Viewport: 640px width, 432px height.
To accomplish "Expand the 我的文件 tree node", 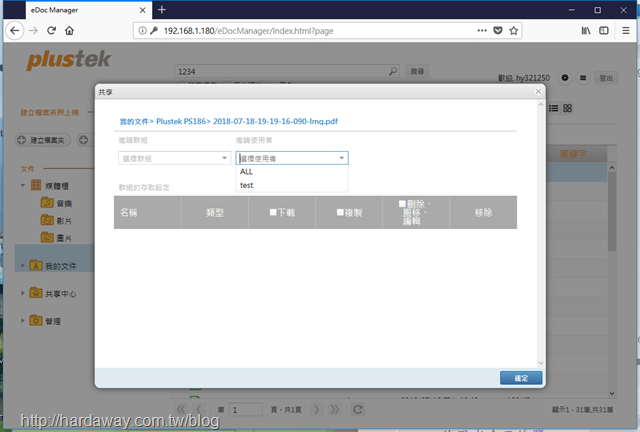I will (x=23, y=265).
